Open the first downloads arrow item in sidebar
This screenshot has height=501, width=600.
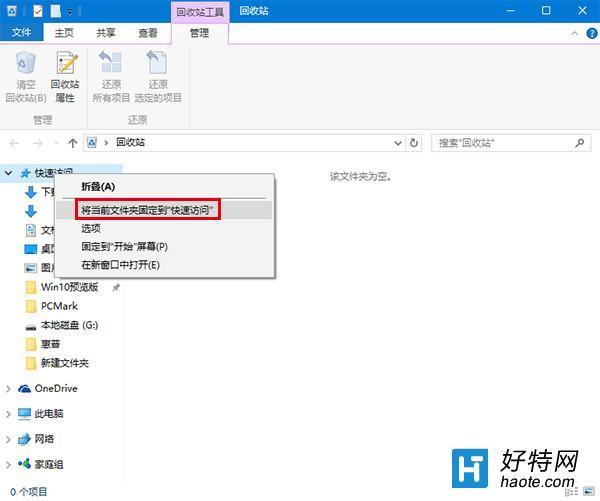[31, 192]
